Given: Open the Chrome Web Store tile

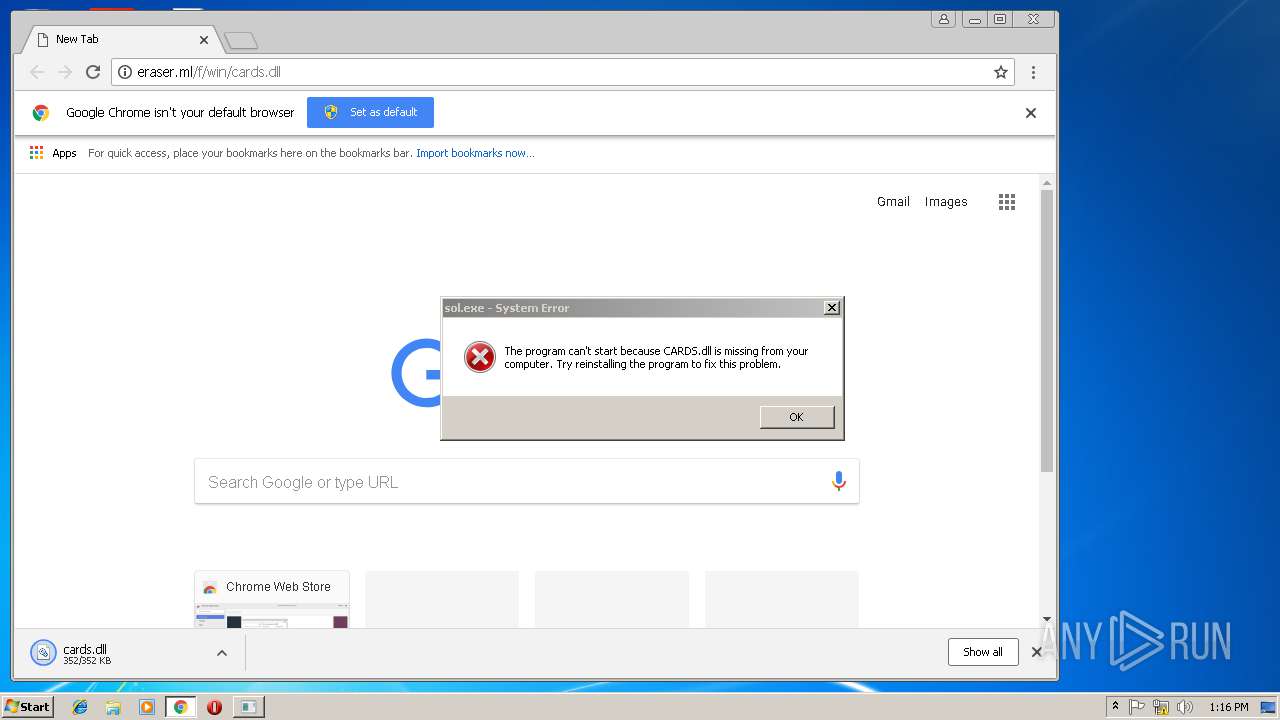Looking at the screenshot, I should [272, 599].
